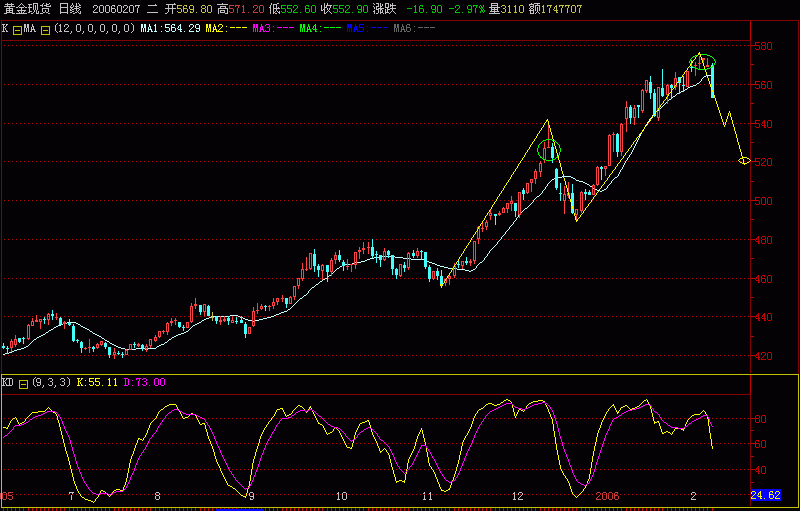Click the month 8 time axis marker

tap(157, 496)
